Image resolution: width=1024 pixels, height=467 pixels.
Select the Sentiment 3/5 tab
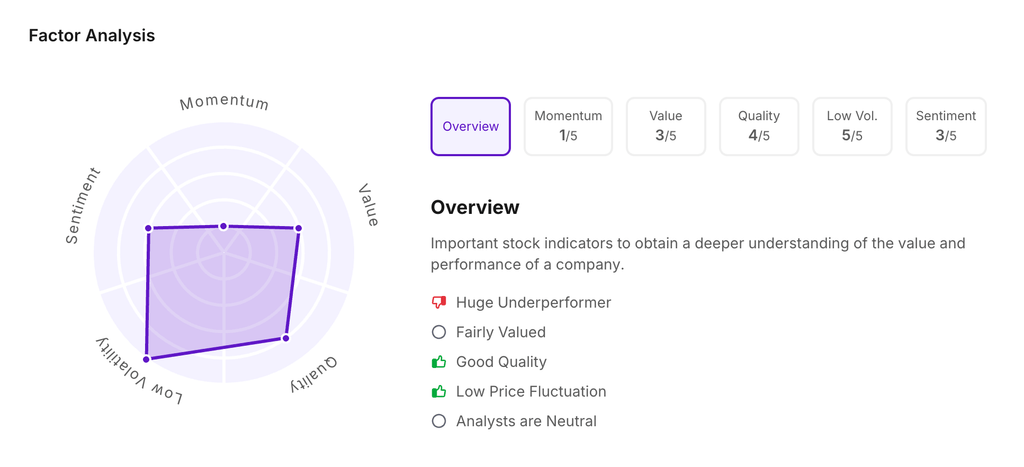[945, 127]
